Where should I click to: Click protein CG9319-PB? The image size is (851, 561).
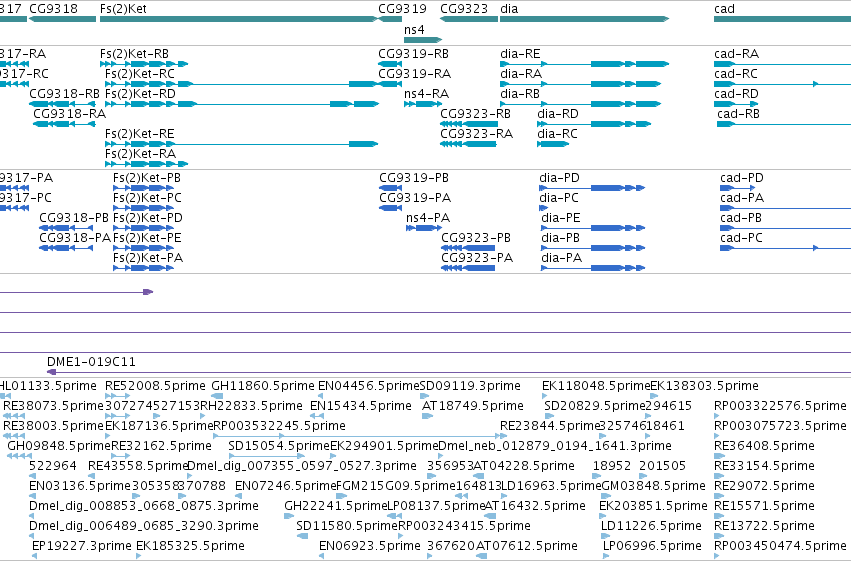pyautogui.click(x=414, y=178)
